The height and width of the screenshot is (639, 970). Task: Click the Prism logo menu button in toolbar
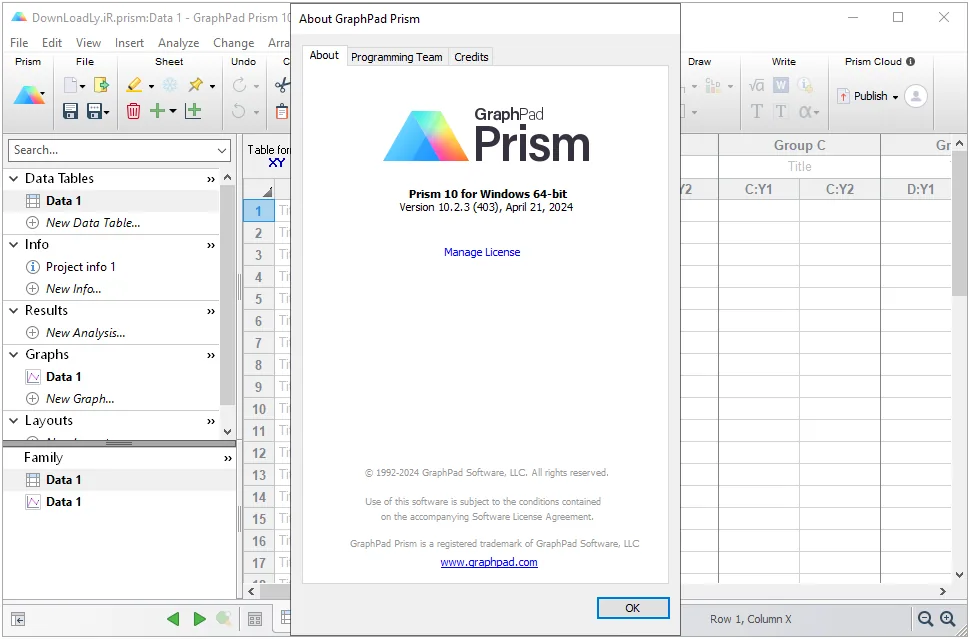(x=29, y=96)
